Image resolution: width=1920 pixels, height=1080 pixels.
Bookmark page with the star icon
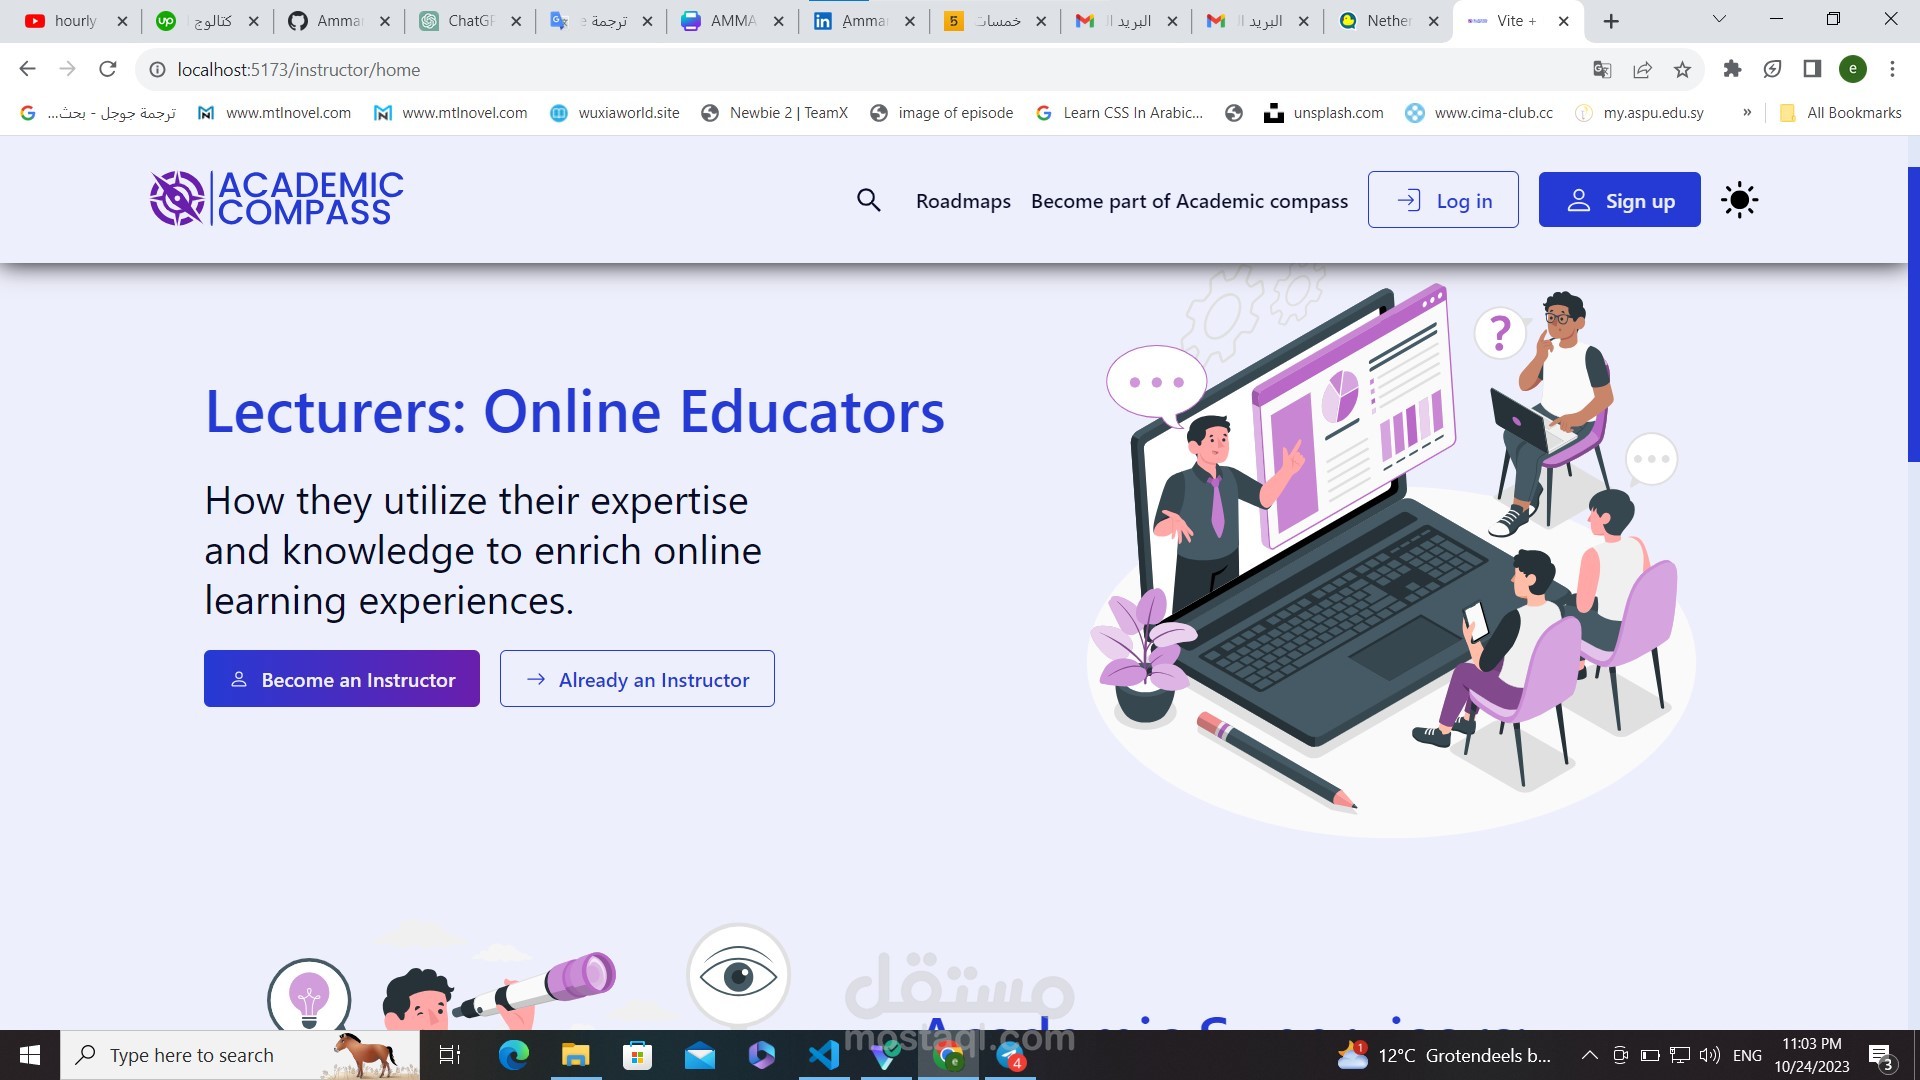click(1682, 69)
